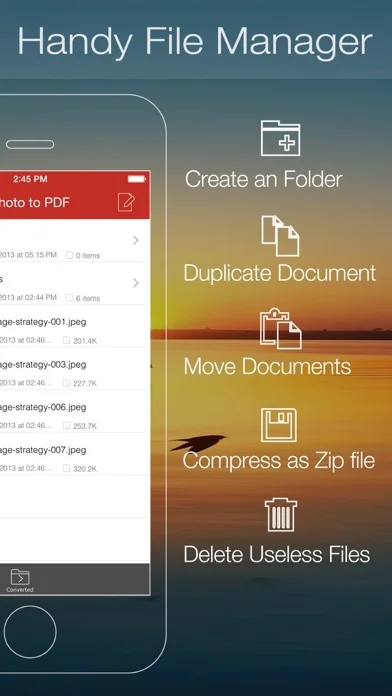Expand the folder row with 6 items
Viewport: 392px width, 696px height.
75,283
